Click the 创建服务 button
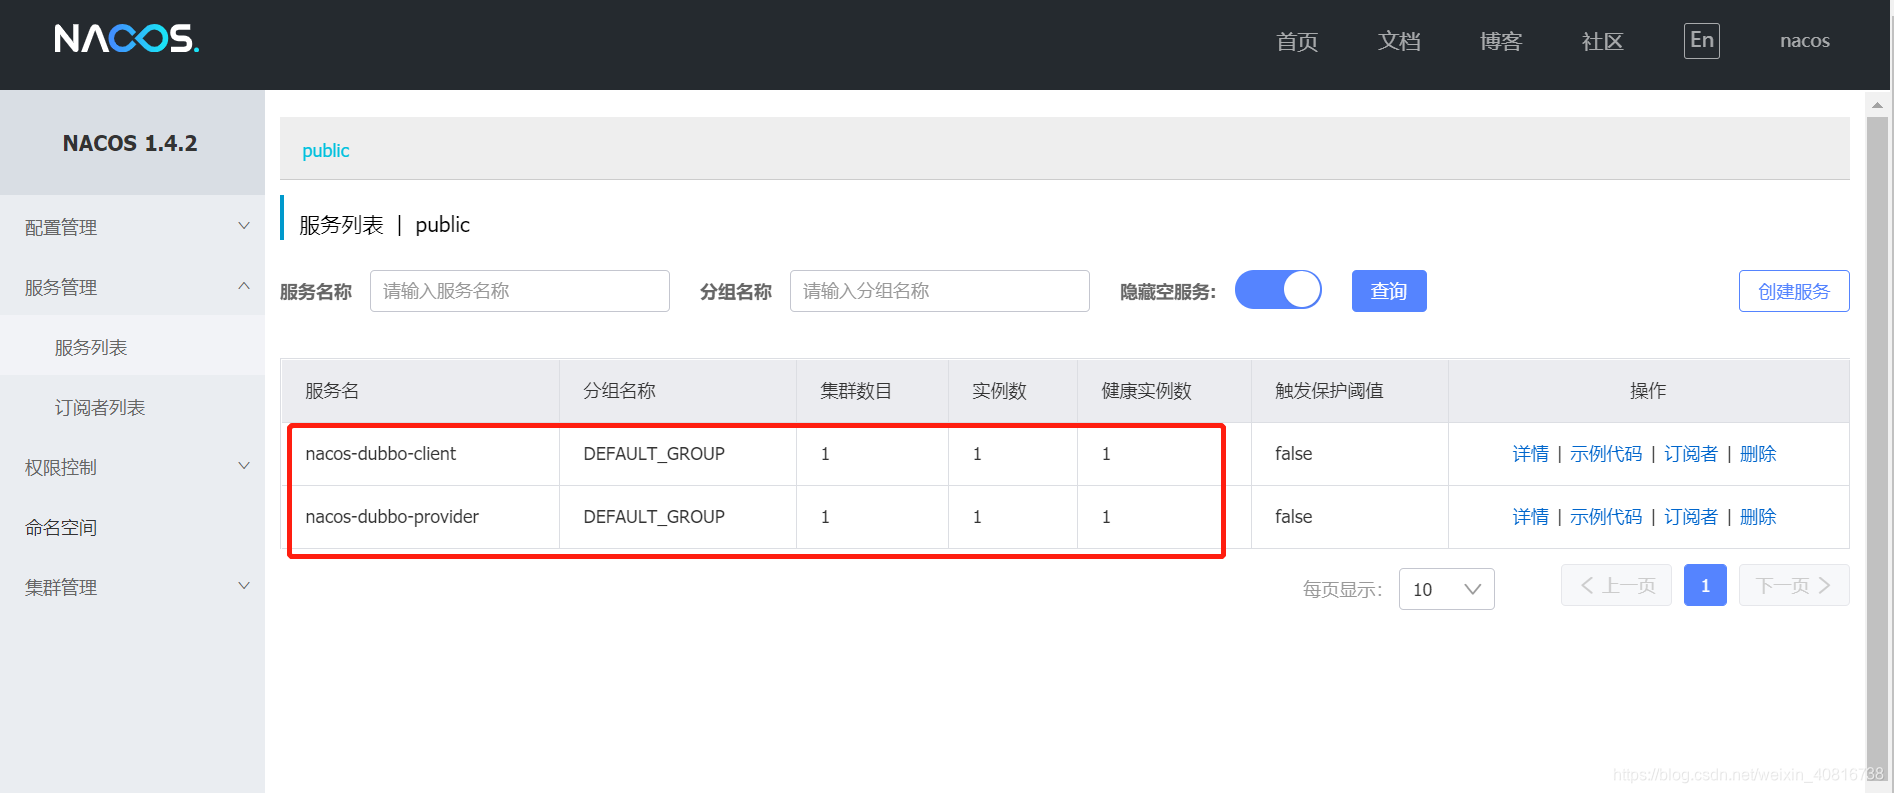This screenshot has height=793, width=1894. point(1794,291)
